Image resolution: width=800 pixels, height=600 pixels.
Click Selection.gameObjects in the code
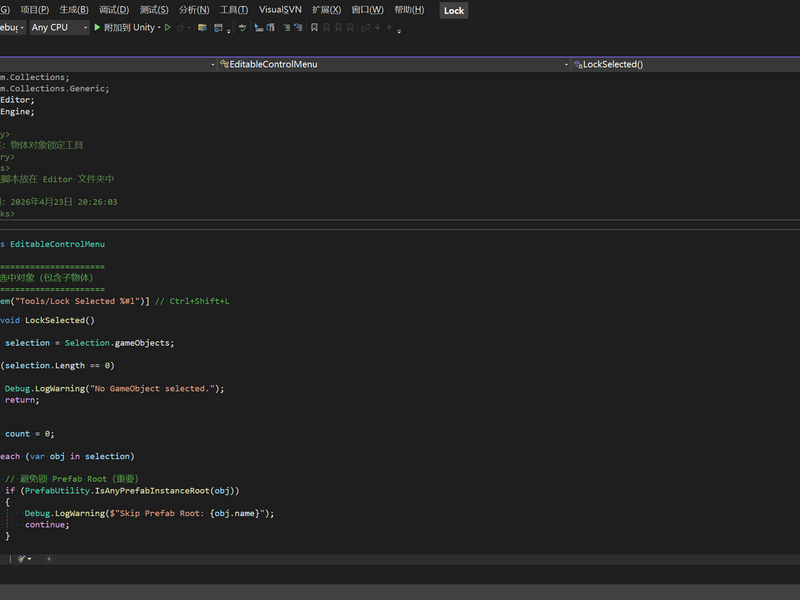point(117,343)
